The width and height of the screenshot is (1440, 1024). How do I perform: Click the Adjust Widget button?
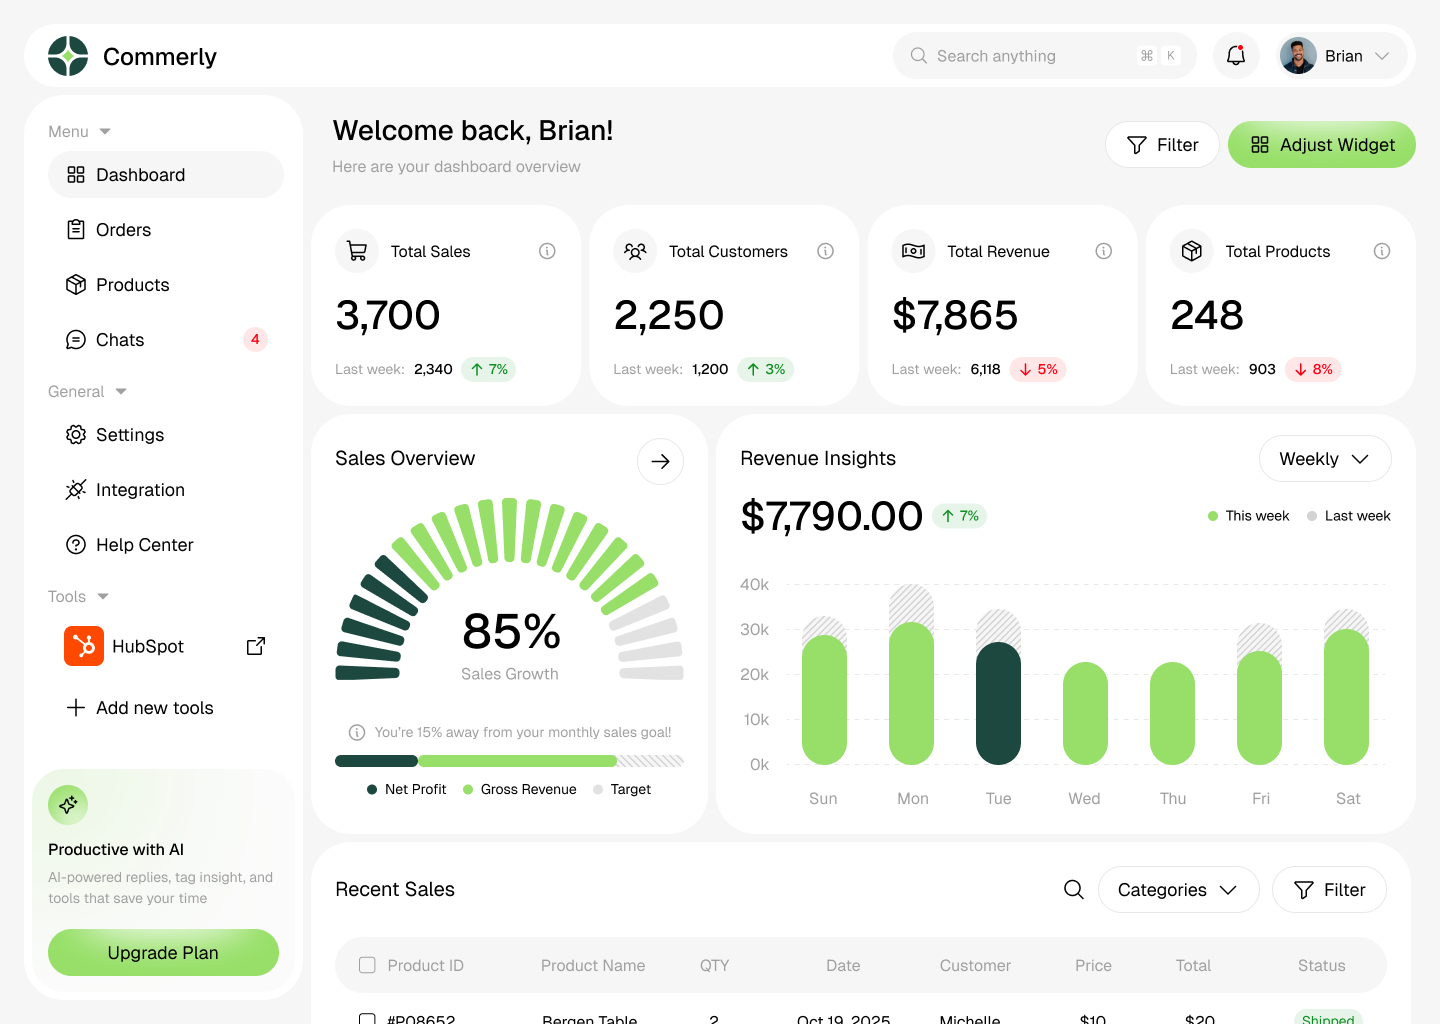[x=1321, y=144]
